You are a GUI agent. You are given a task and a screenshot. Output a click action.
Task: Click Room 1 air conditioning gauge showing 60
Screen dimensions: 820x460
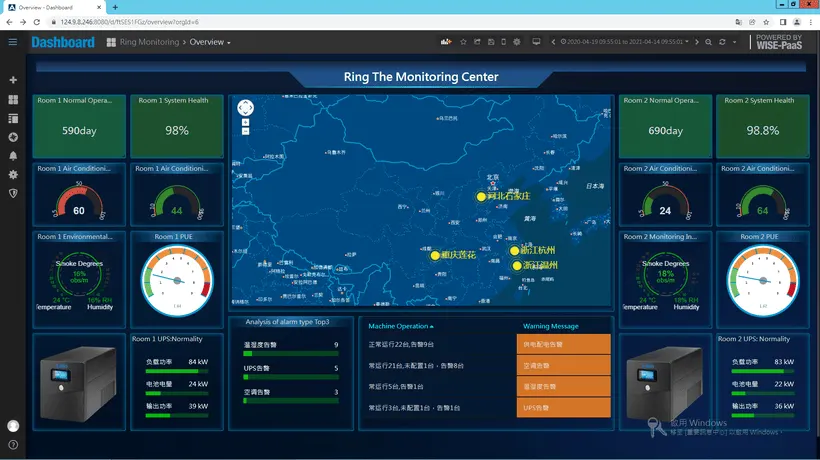point(79,201)
